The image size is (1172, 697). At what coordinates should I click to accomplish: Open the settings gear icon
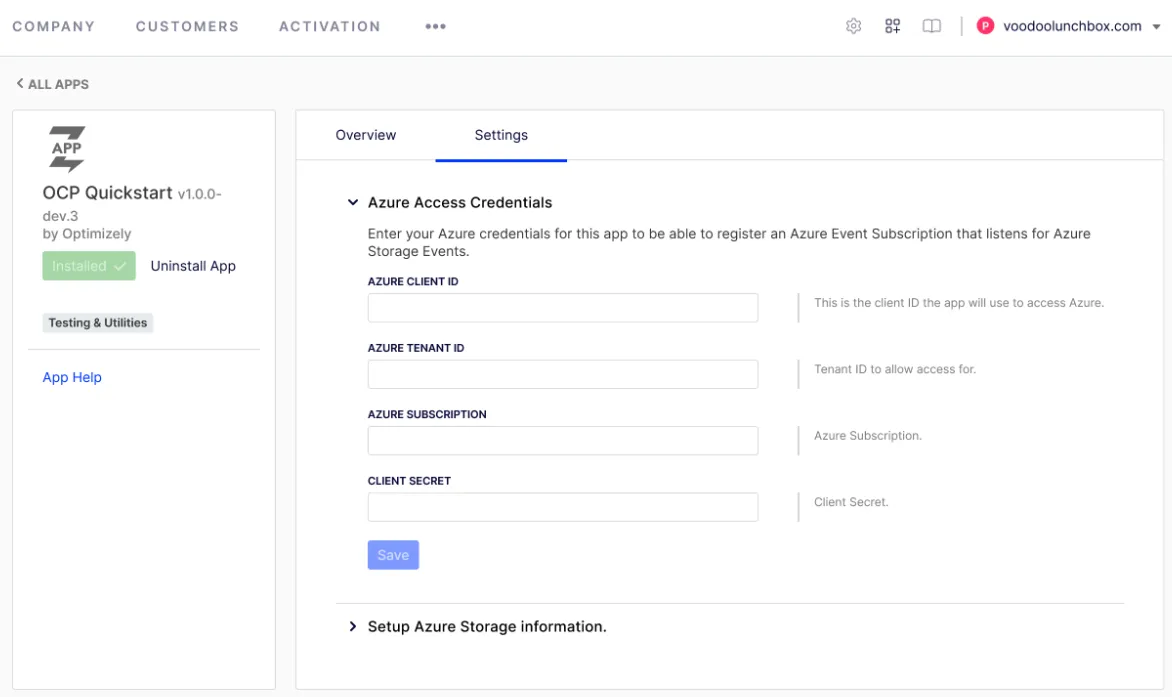pos(853,26)
